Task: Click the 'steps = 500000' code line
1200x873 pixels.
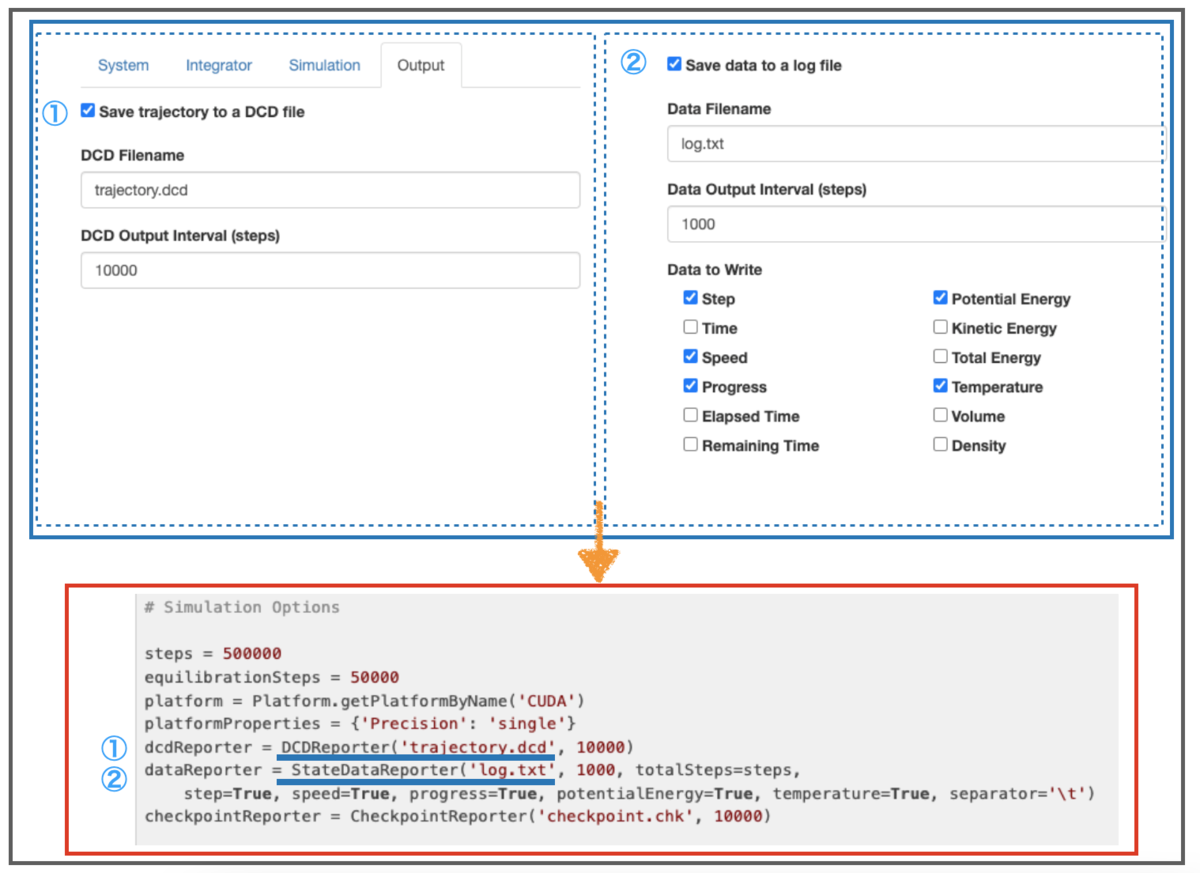Action: (x=213, y=654)
